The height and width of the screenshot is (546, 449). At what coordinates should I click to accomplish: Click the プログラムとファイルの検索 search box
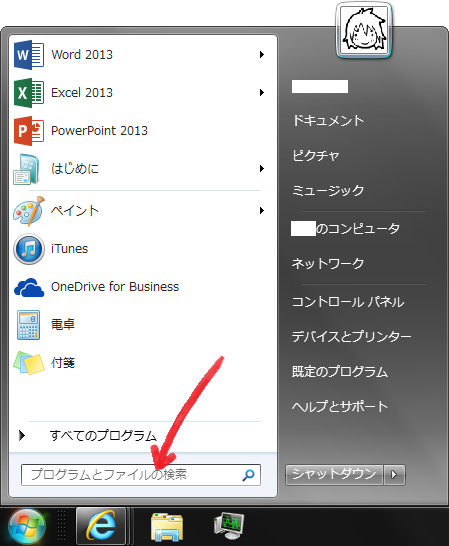tap(141, 475)
